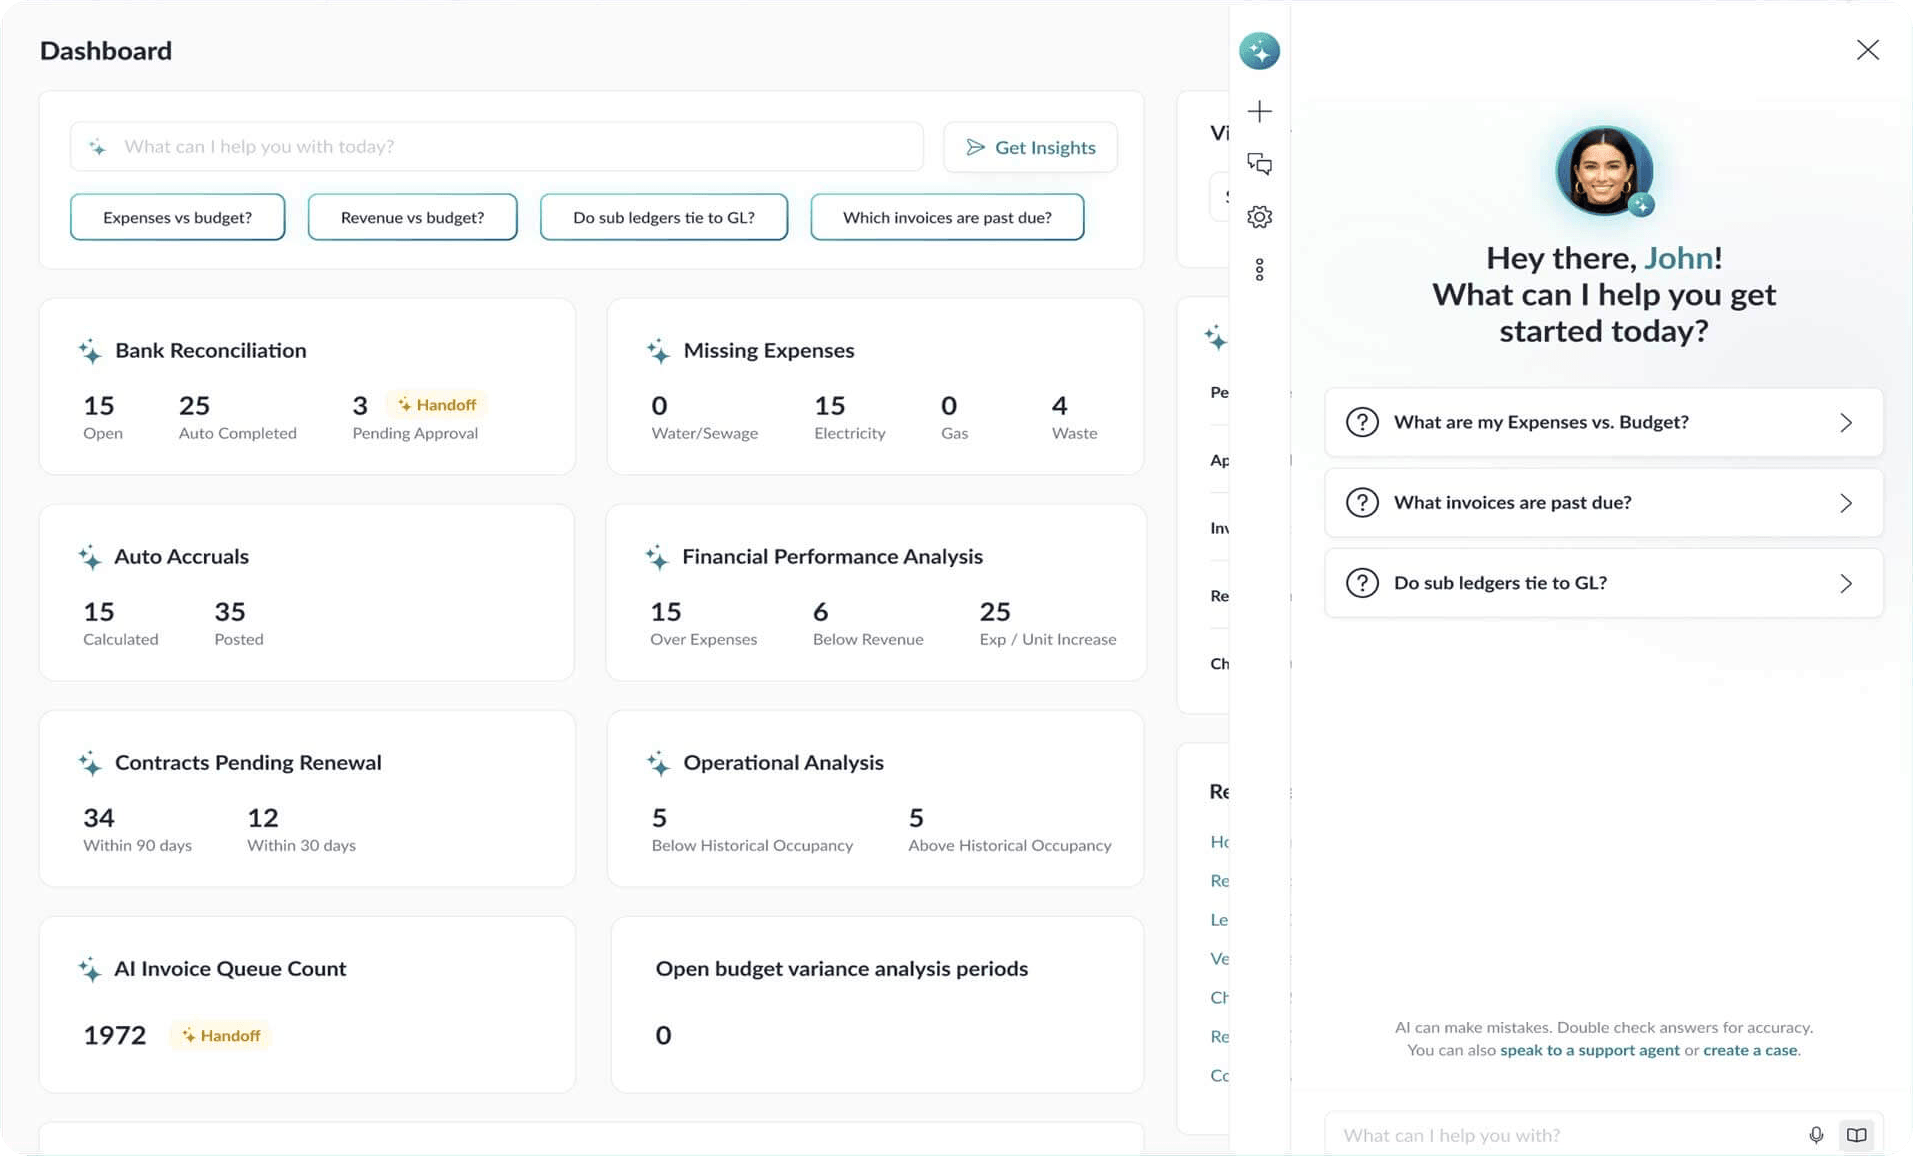Open more options vertical dots icon
Viewport: 1913px width, 1156px height.
tap(1259, 270)
